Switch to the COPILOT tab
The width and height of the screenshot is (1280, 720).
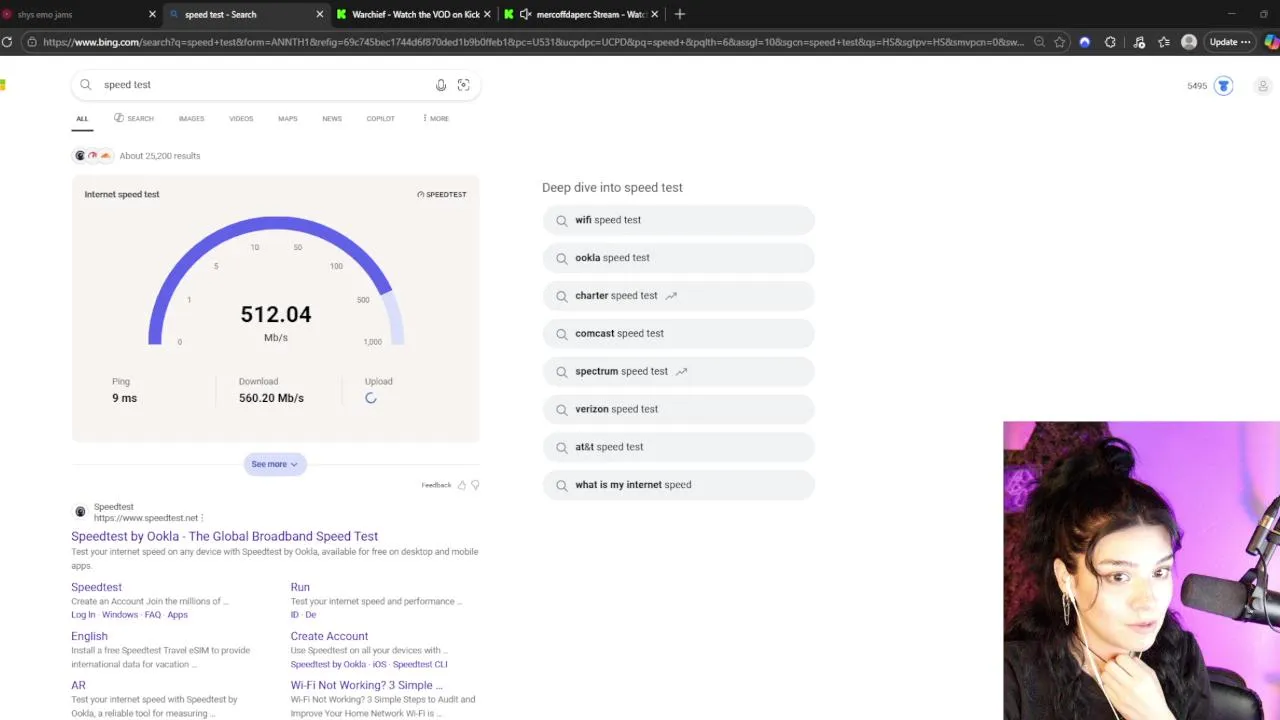click(x=380, y=118)
